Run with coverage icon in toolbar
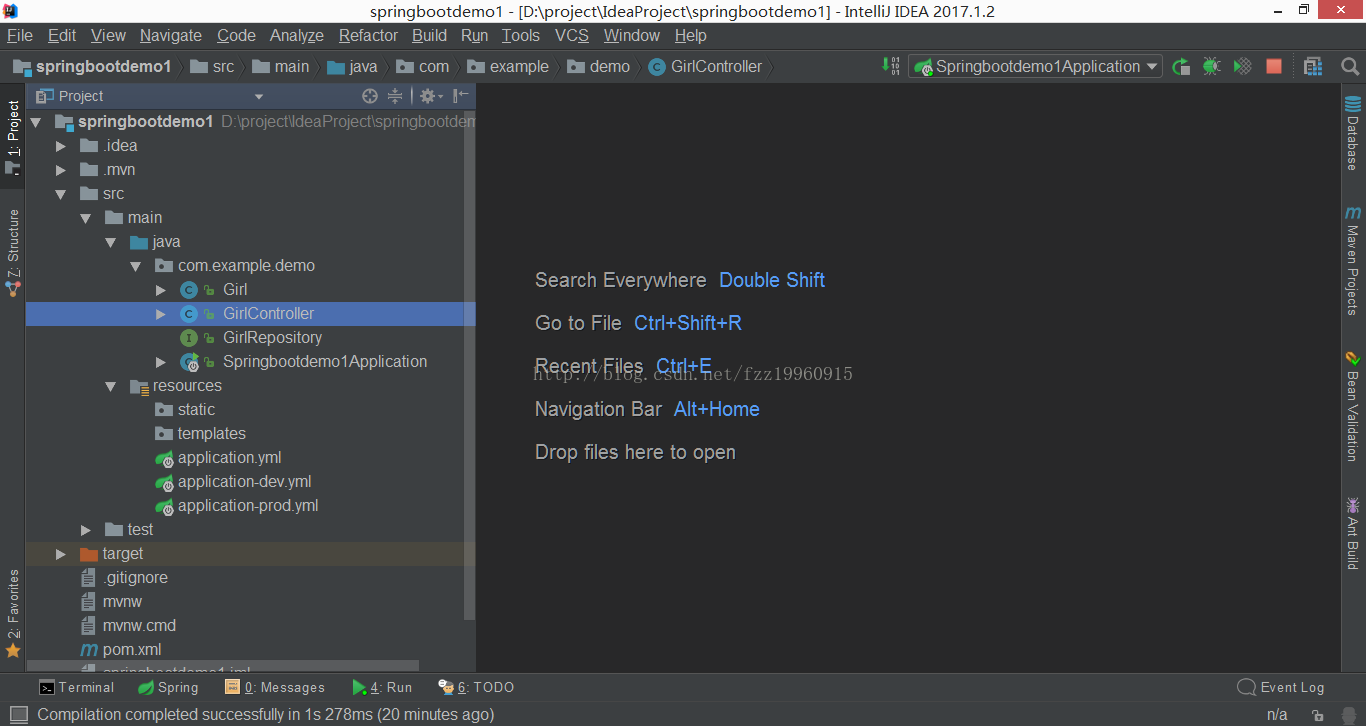This screenshot has width=1366, height=726. coord(1242,66)
